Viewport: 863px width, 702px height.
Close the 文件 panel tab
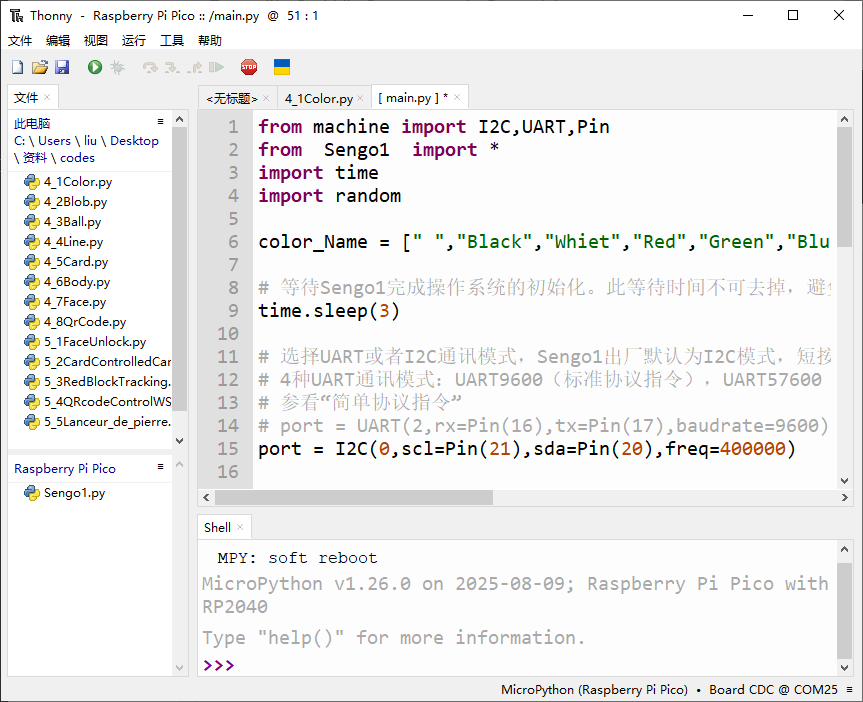(47, 97)
